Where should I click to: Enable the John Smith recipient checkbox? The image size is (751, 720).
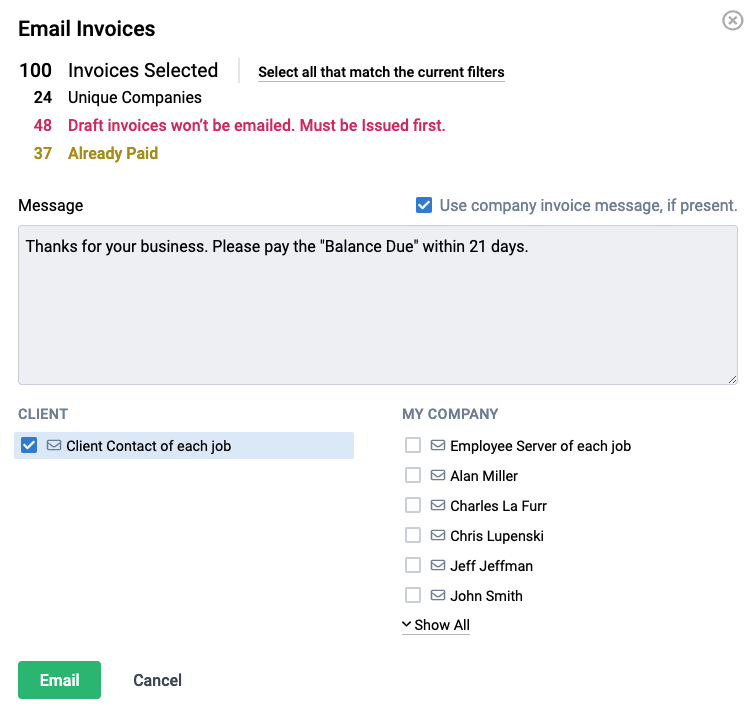[x=413, y=595]
